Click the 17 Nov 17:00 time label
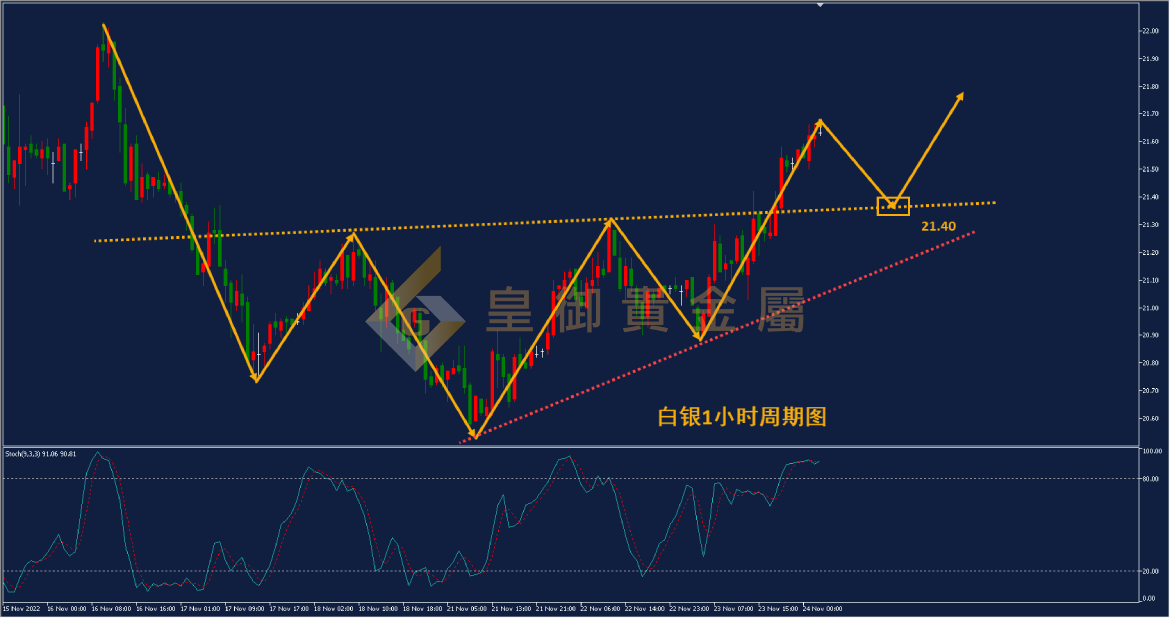Image resolution: width=1170 pixels, height=618 pixels. pos(290,609)
